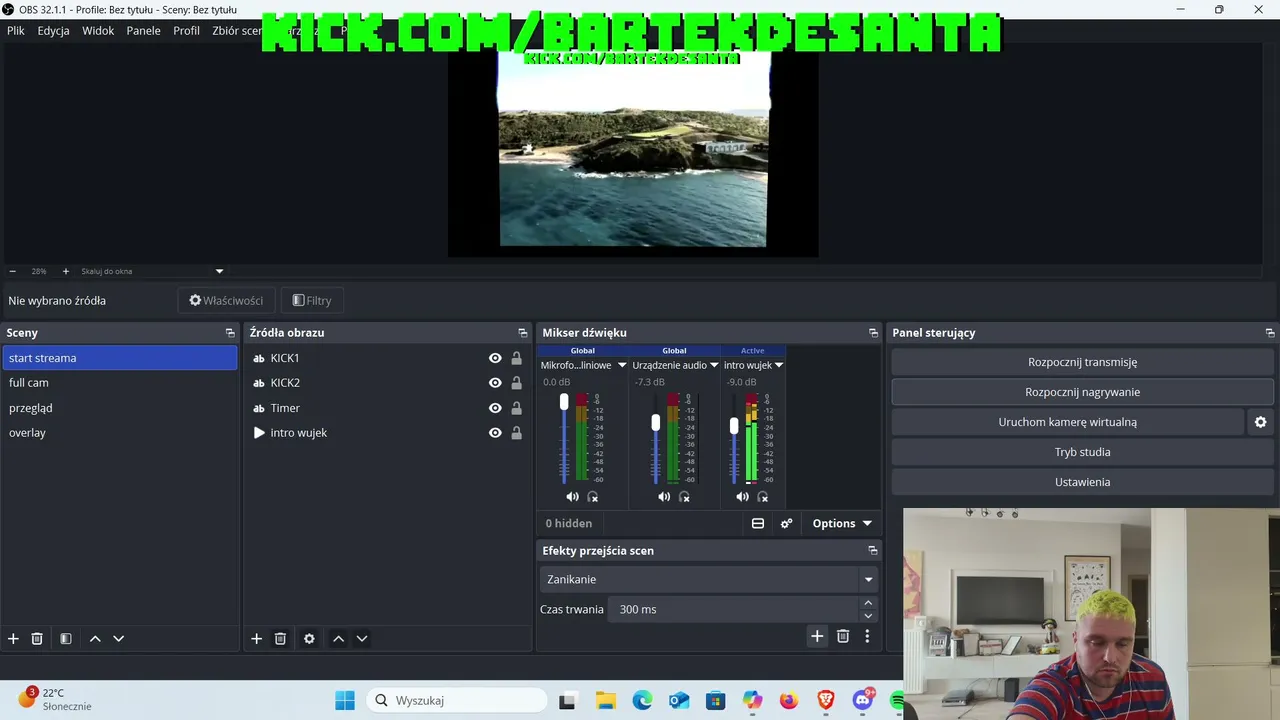Decrease transition duration with down arrow

pyautogui.click(x=868, y=616)
